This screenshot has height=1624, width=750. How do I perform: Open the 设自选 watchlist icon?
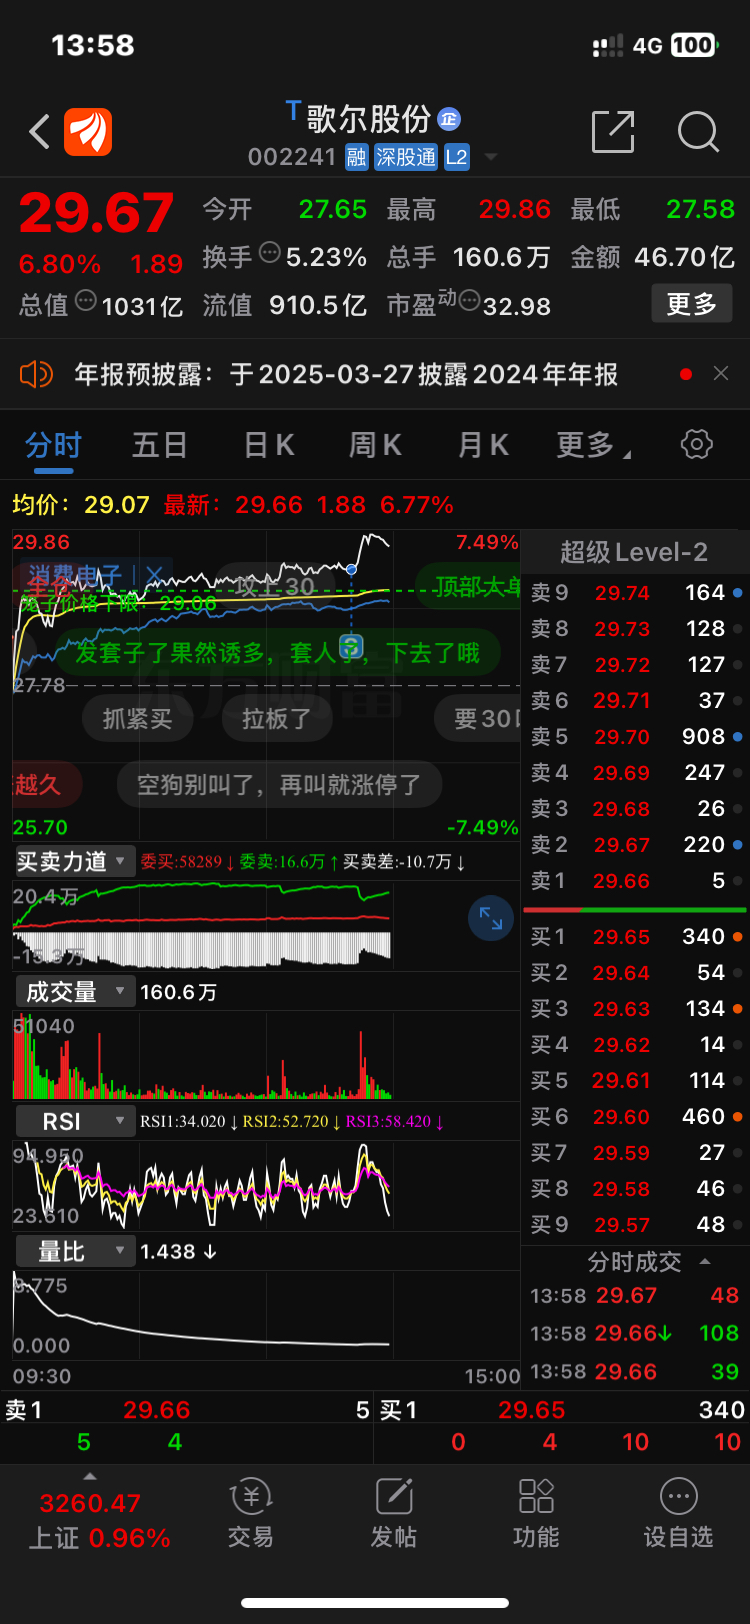(x=679, y=1514)
